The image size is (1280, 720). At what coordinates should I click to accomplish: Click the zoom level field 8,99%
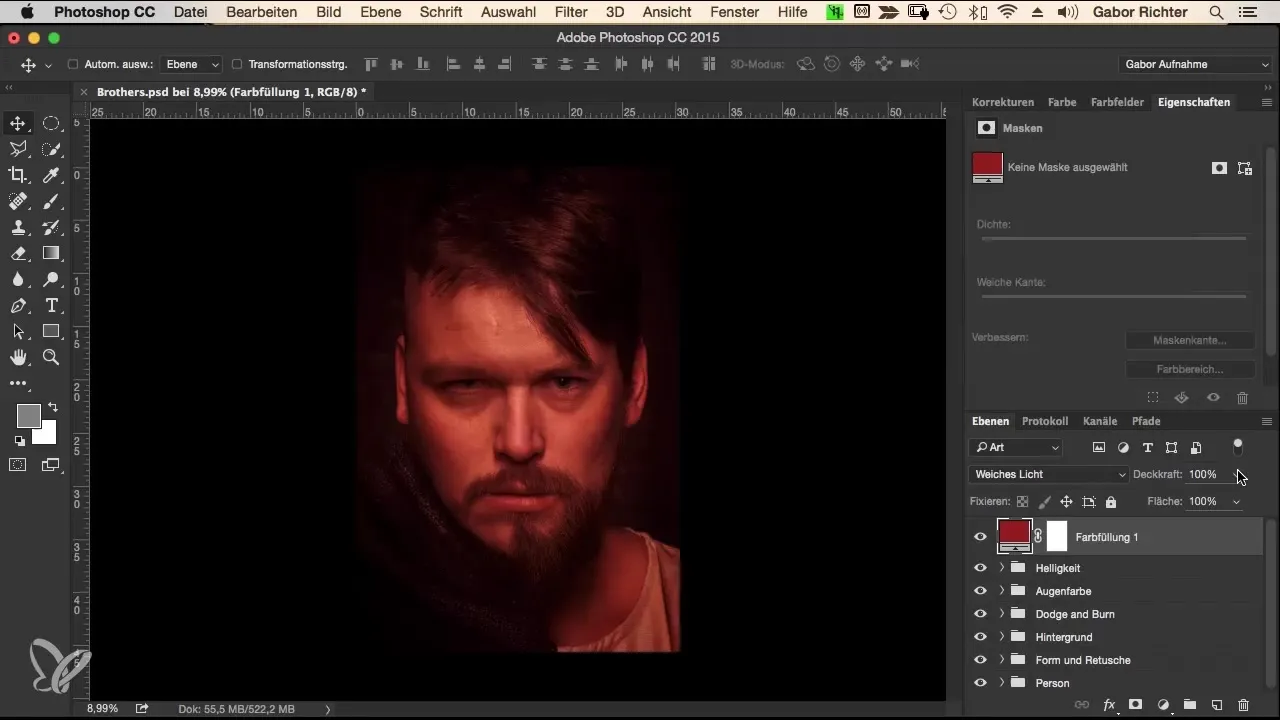pyautogui.click(x=102, y=708)
